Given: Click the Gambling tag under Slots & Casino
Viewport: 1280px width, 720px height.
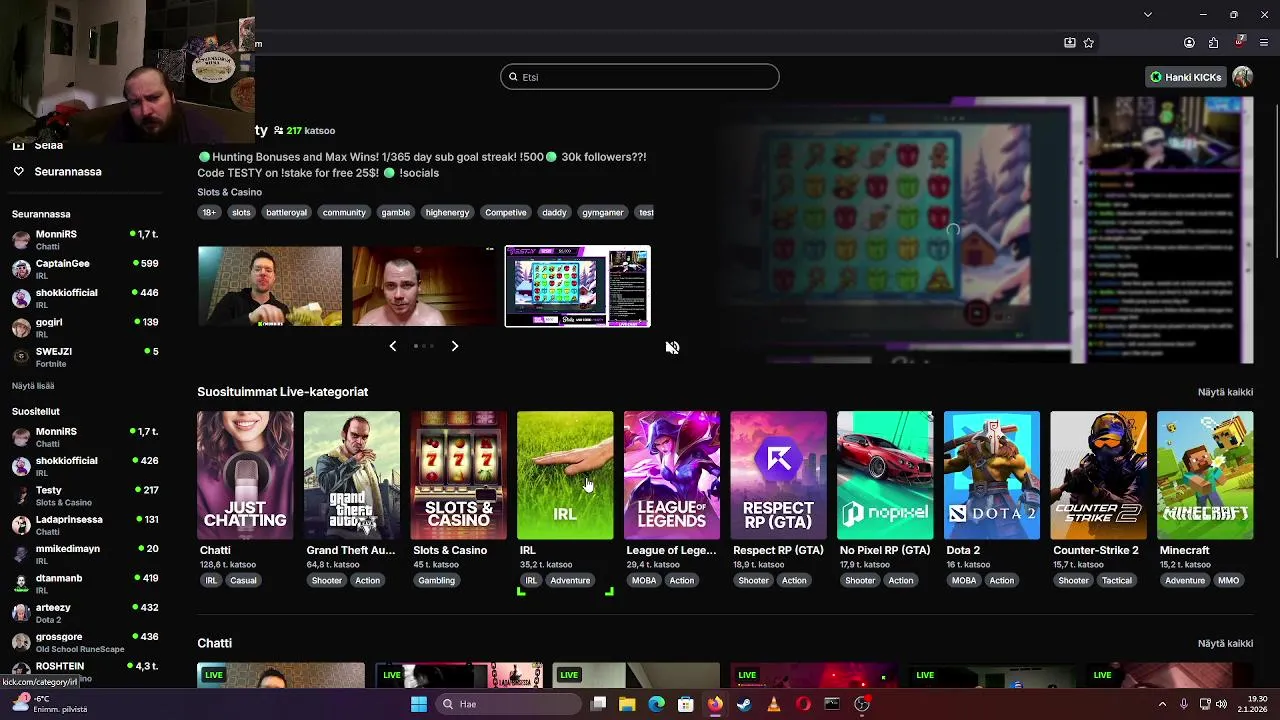Looking at the screenshot, I should 436,580.
